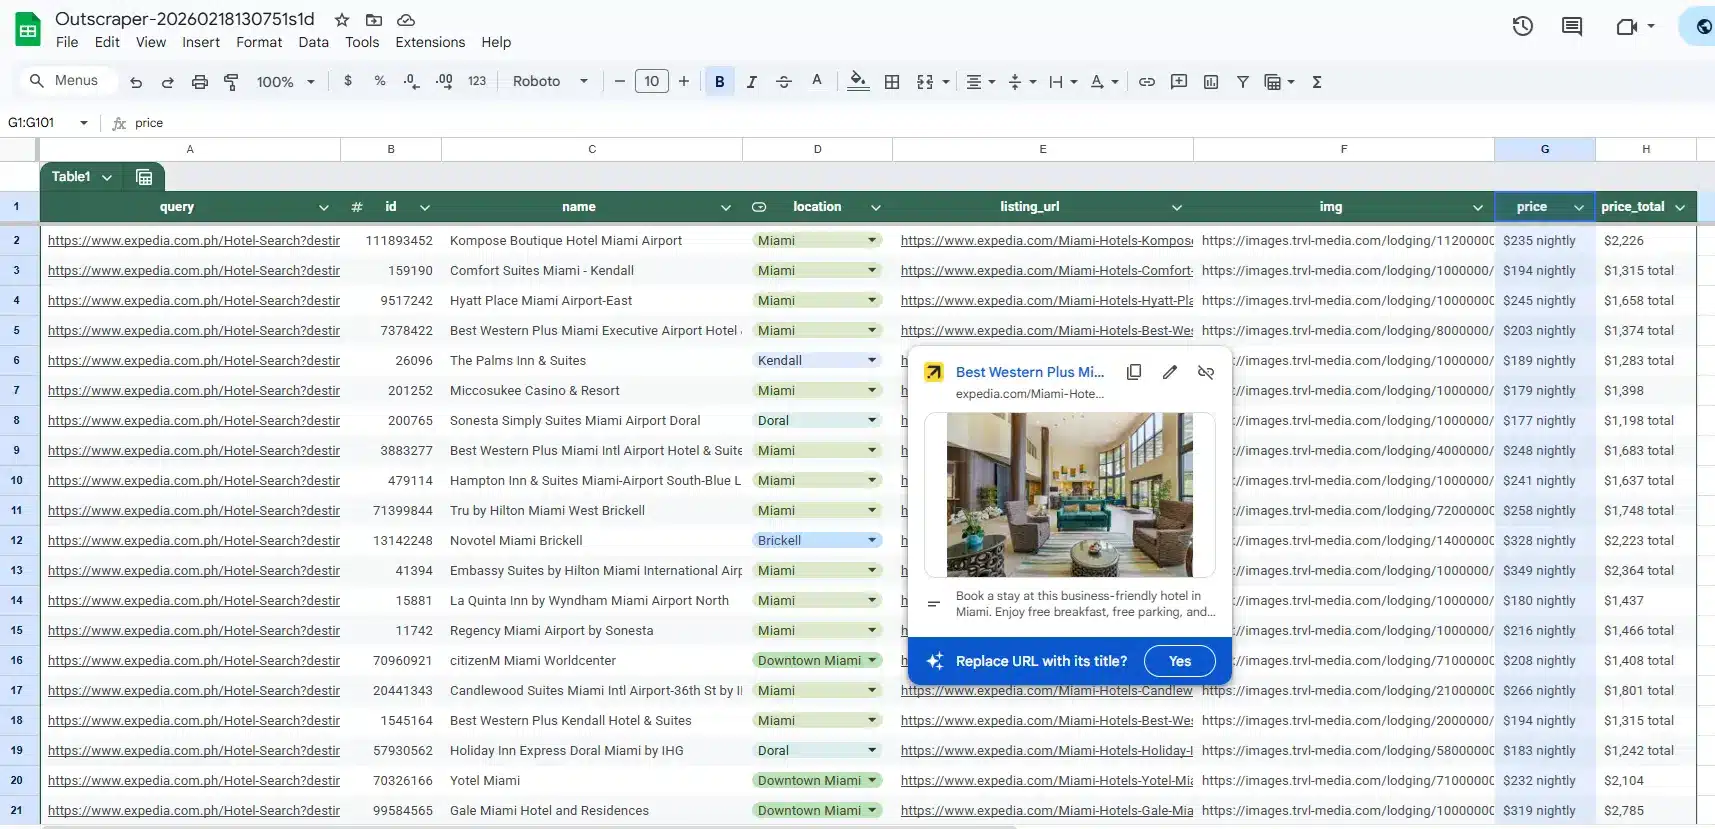Click the create filter funnel icon

click(1243, 82)
